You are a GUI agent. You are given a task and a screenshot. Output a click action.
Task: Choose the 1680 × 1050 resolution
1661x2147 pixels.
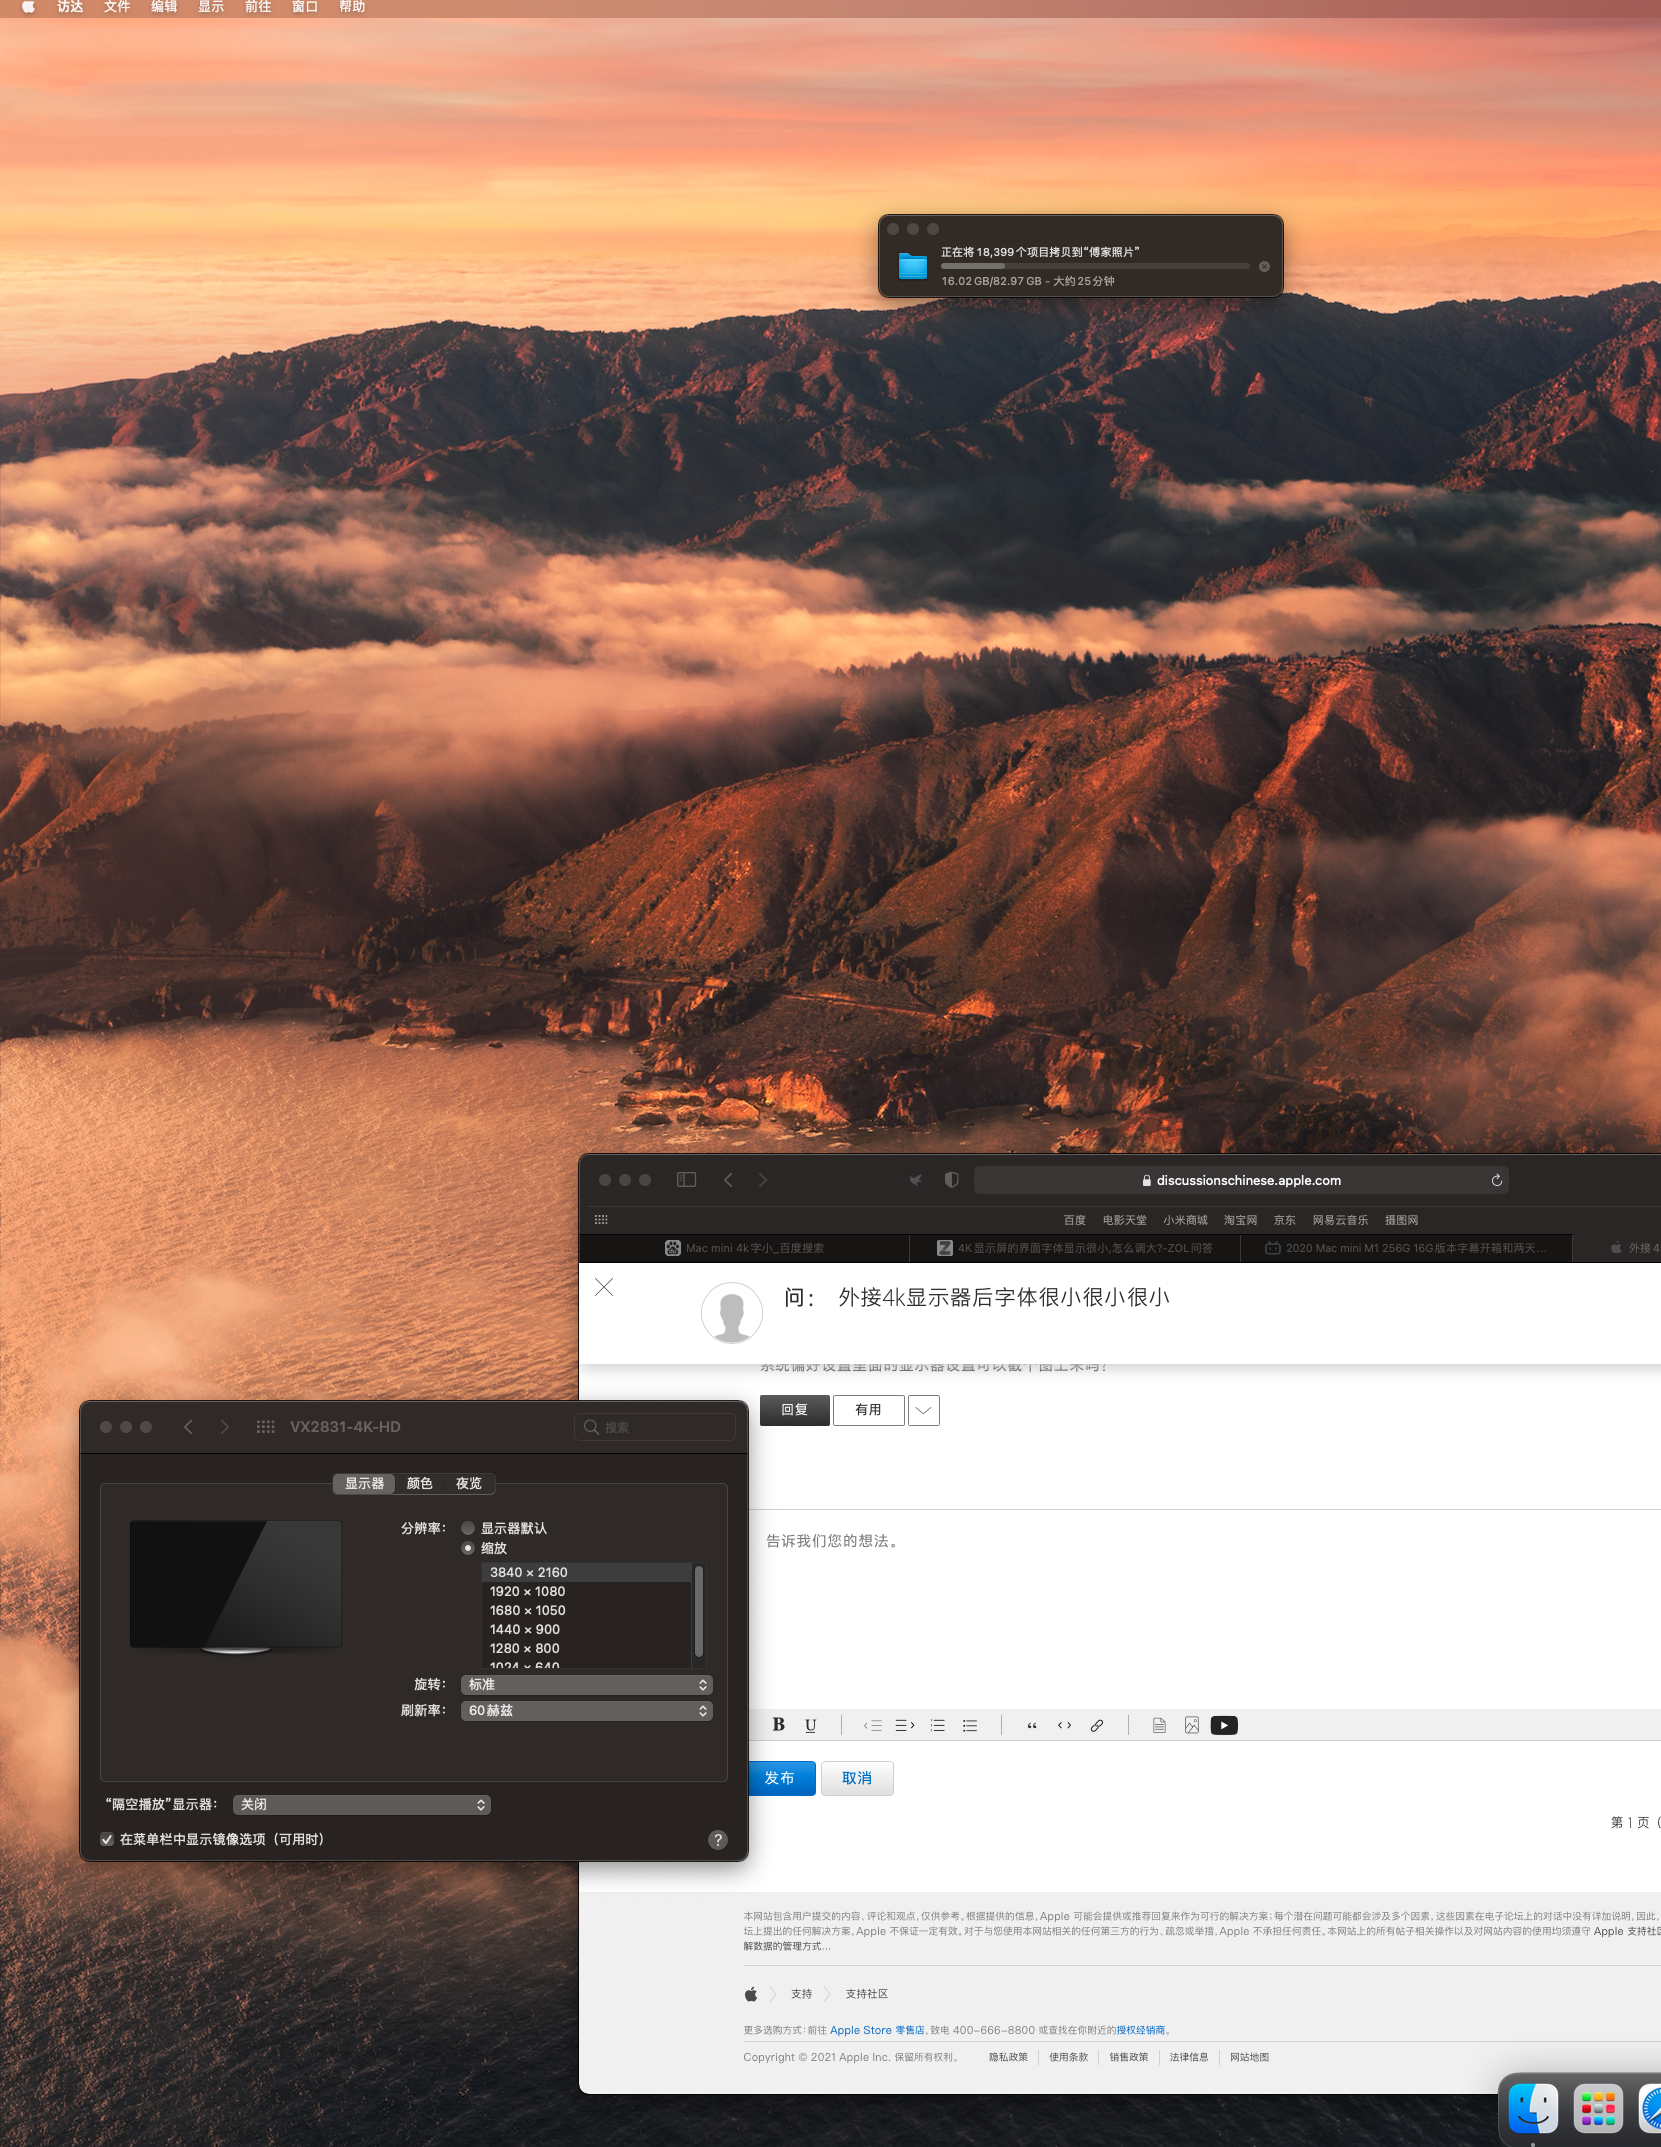(586, 1611)
